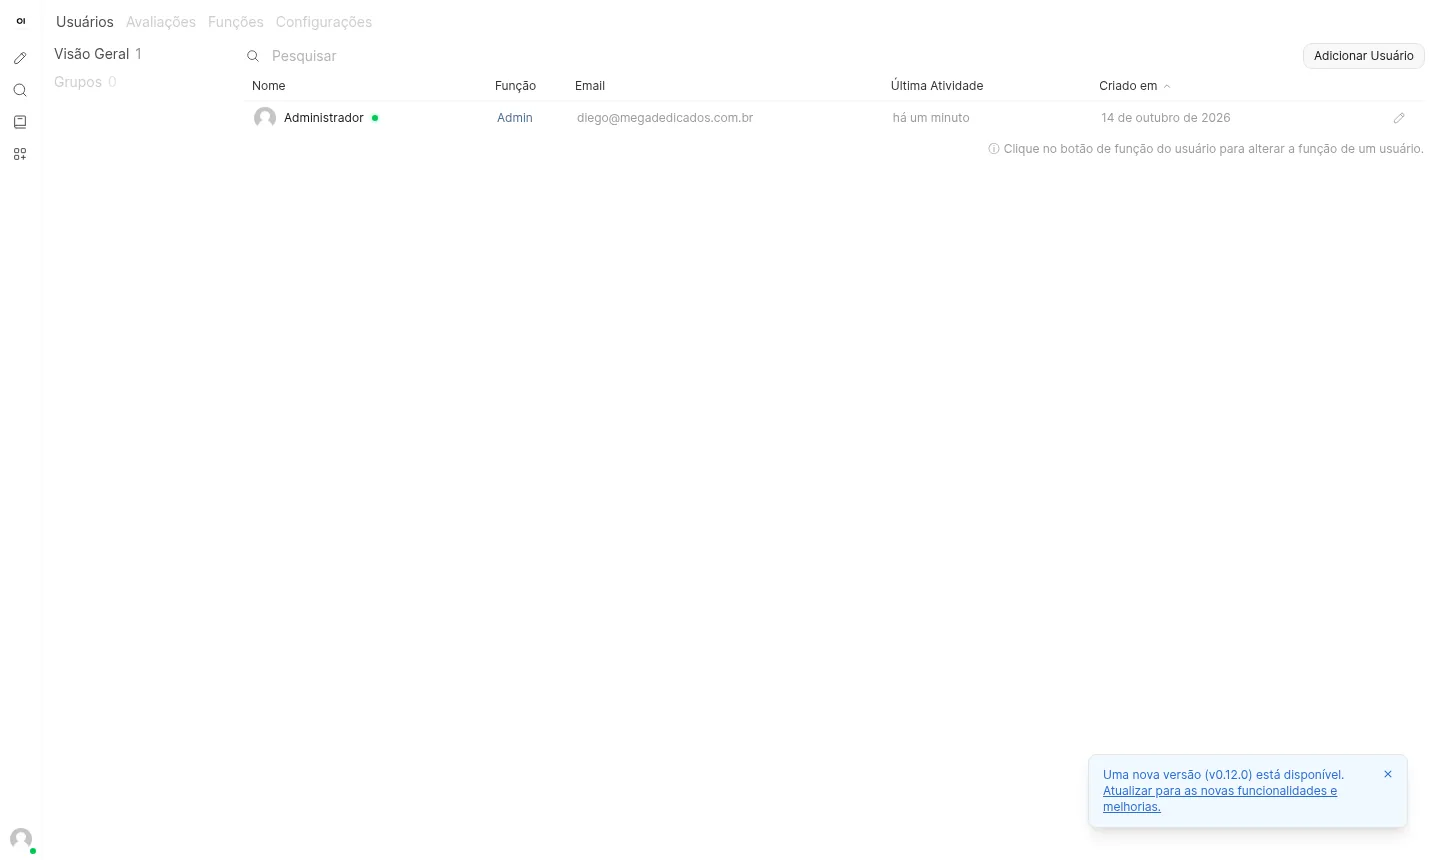
Task: Open the Configurações tab
Action: 324,22
